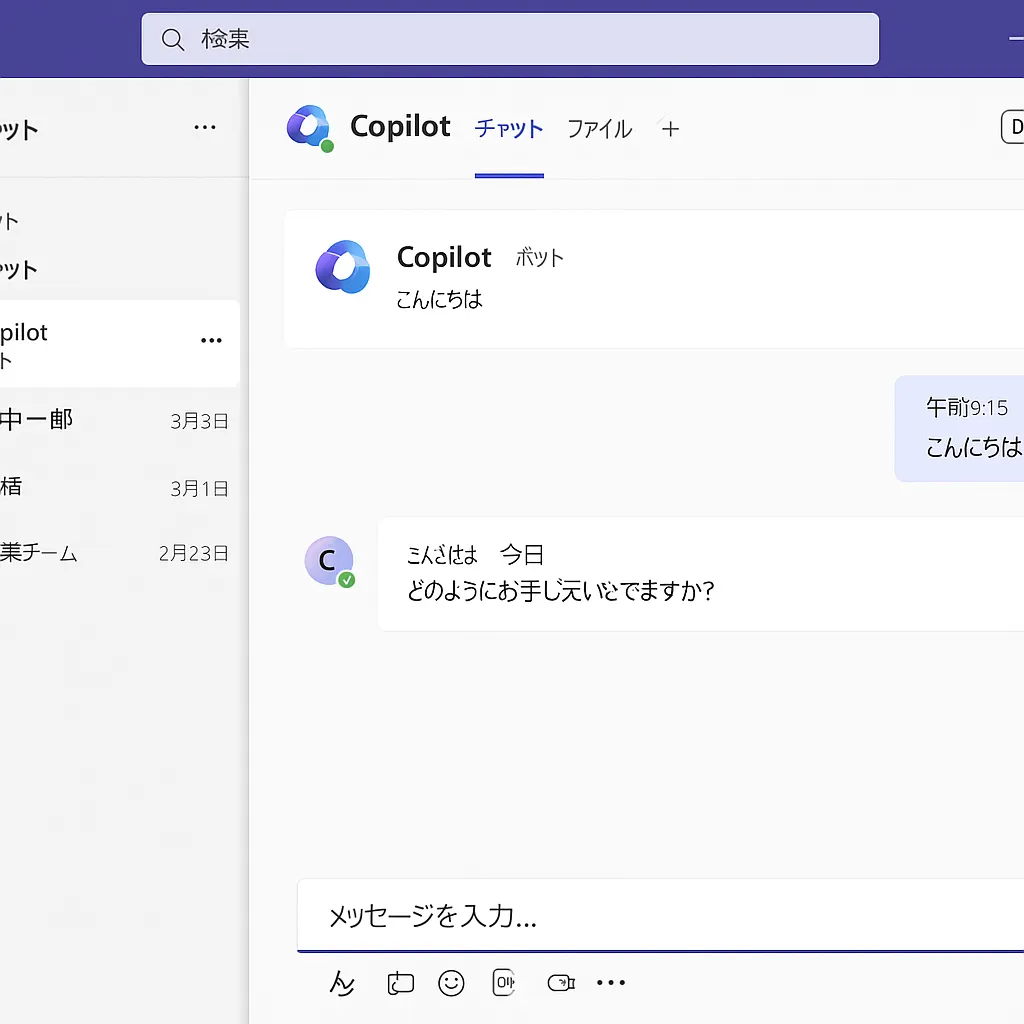The width and height of the screenshot is (1024, 1024).
Task: Open more options for chat list header
Action: click(x=205, y=127)
